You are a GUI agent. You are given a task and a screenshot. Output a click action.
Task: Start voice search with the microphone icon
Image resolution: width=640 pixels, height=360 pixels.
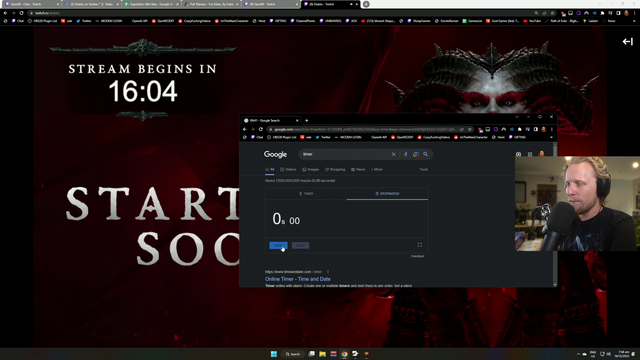coord(406,154)
